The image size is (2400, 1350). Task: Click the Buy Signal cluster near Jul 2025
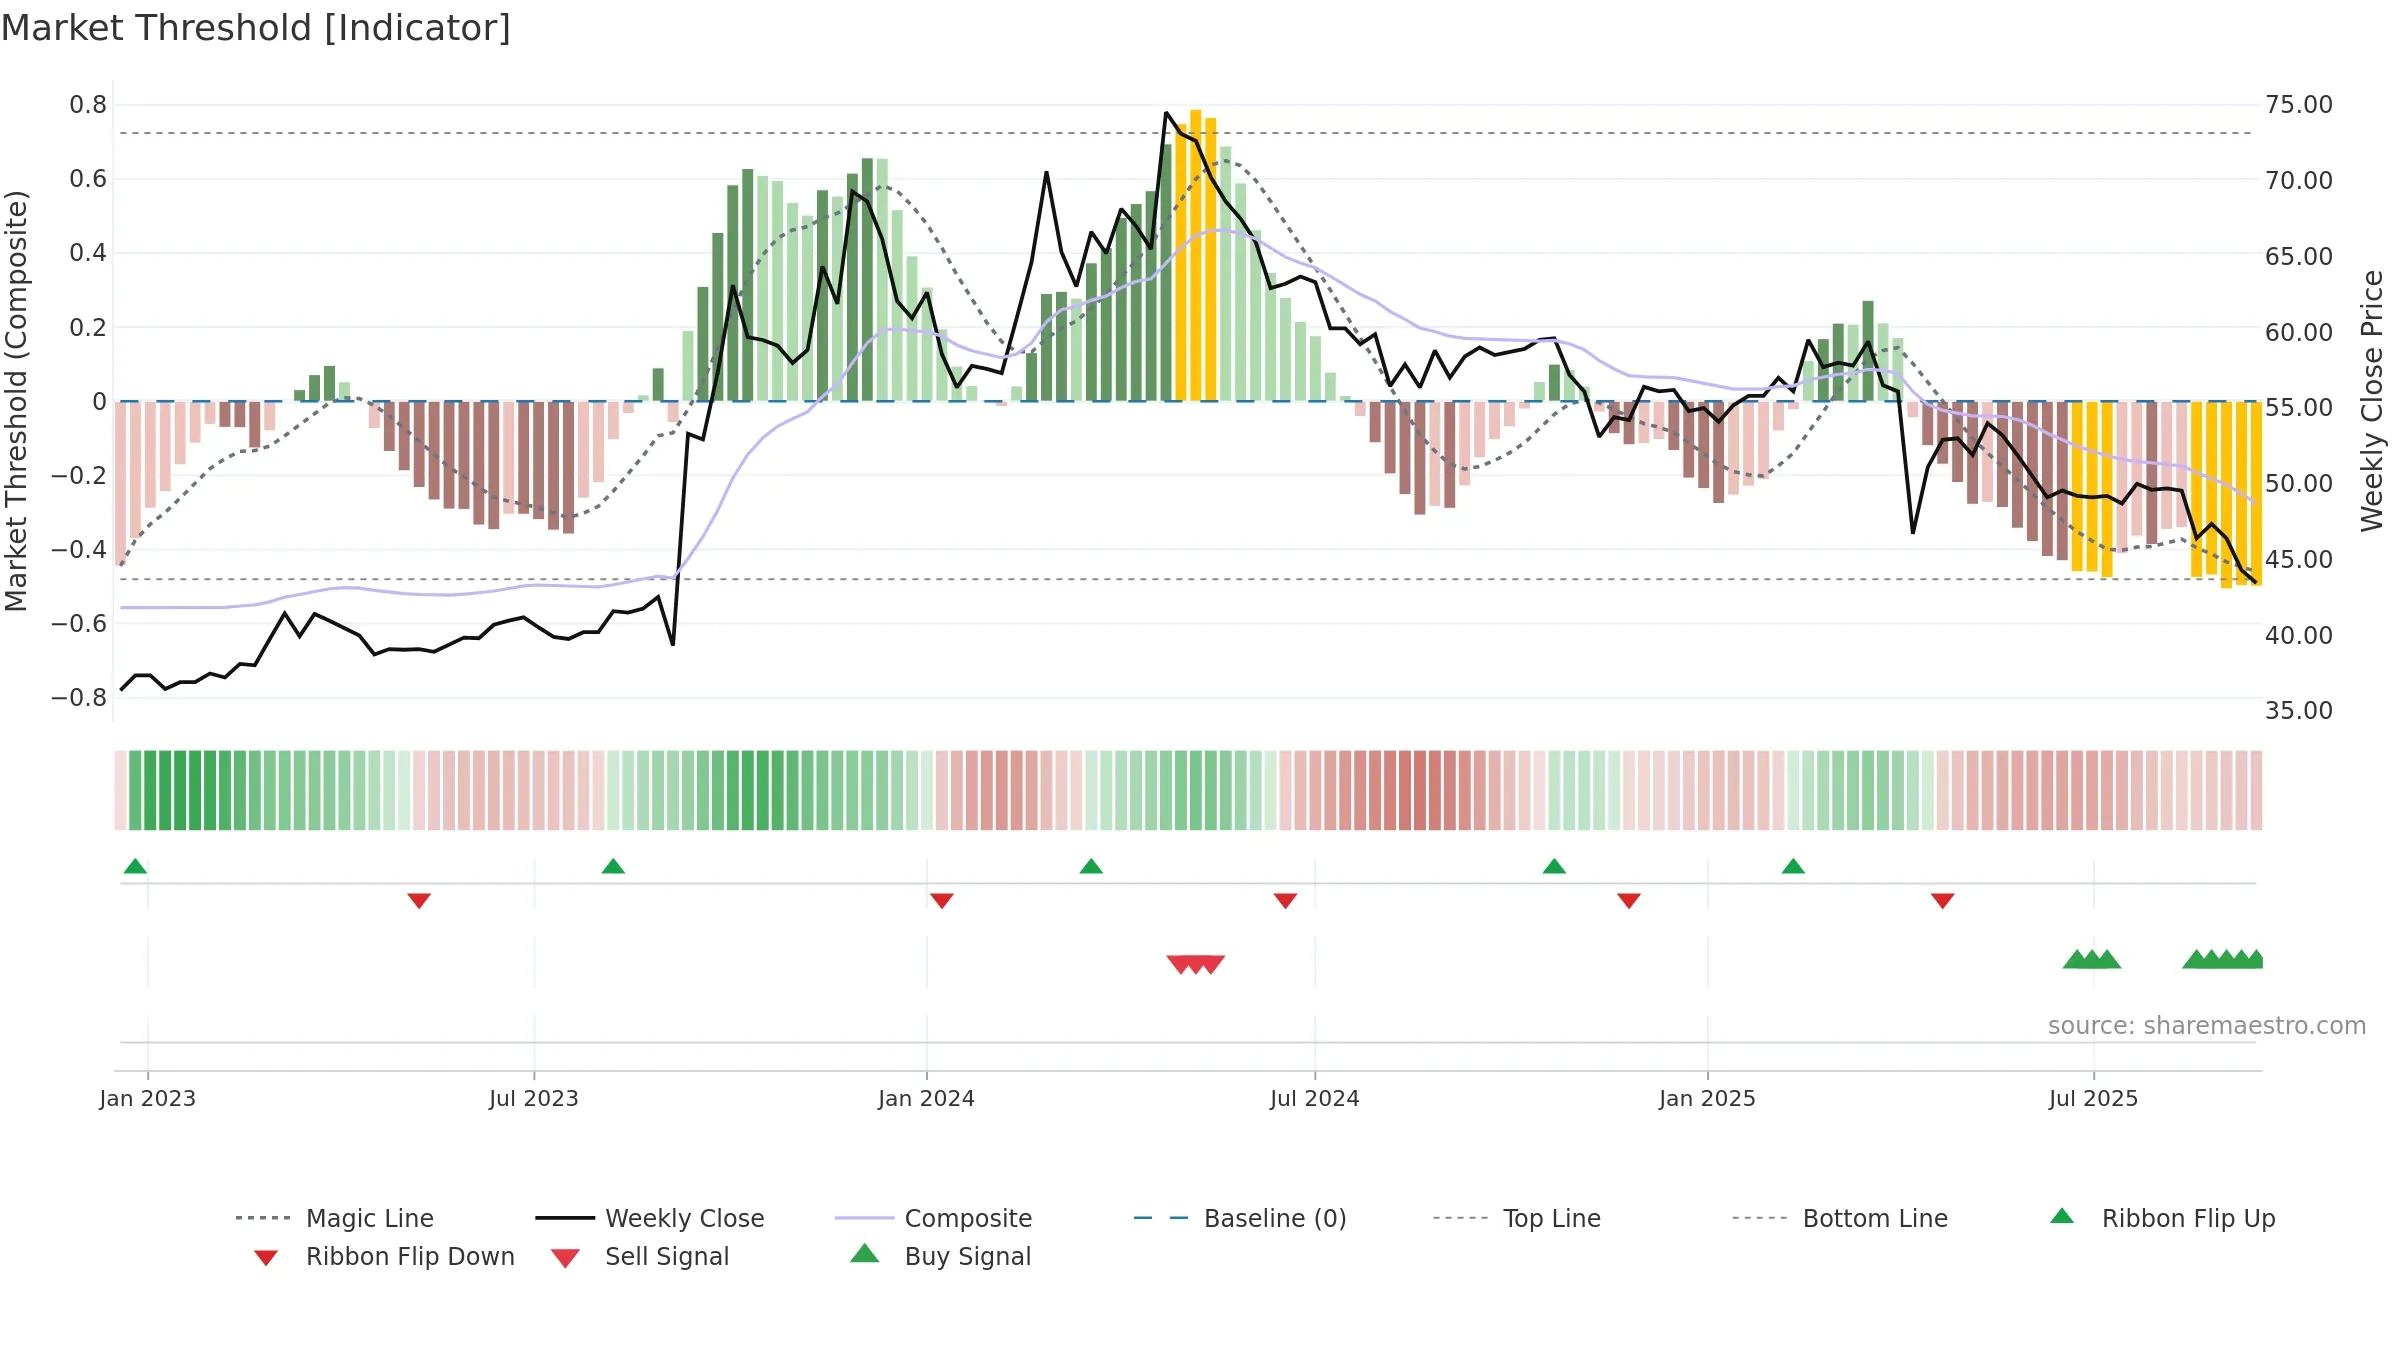(2092, 959)
